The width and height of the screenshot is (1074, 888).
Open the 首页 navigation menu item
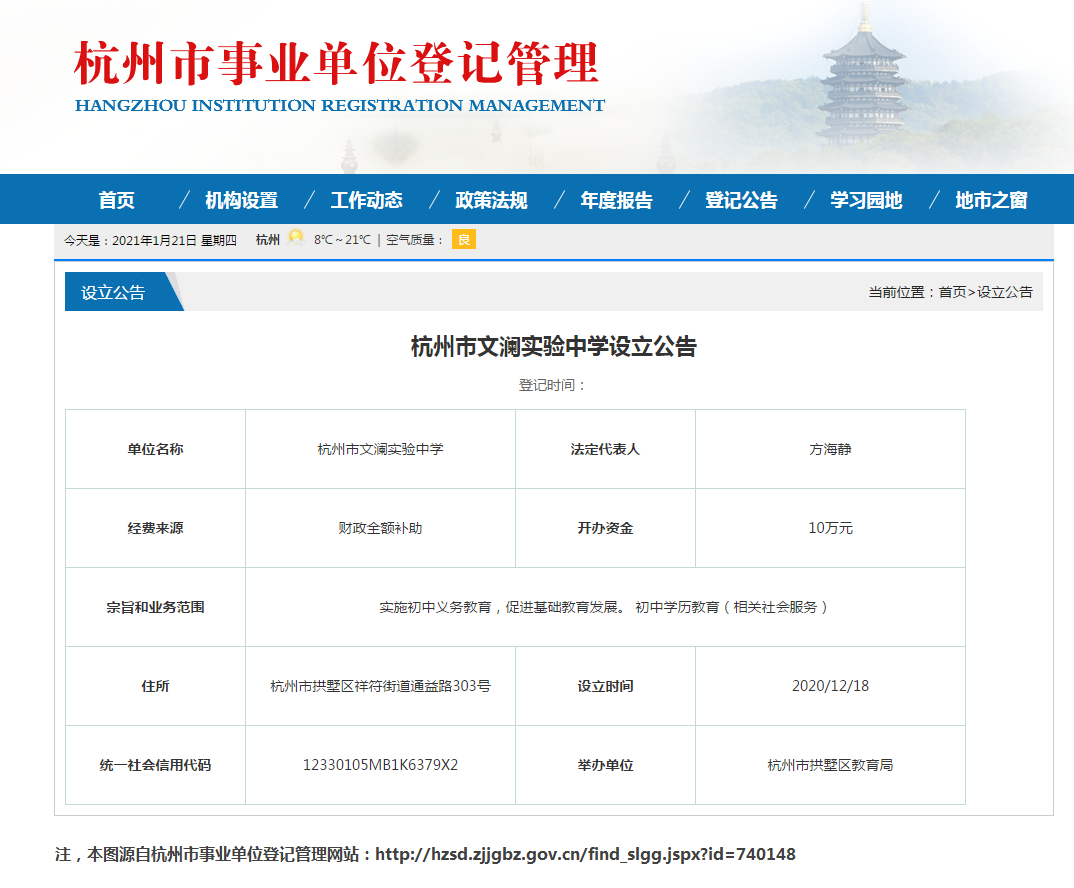(x=116, y=200)
